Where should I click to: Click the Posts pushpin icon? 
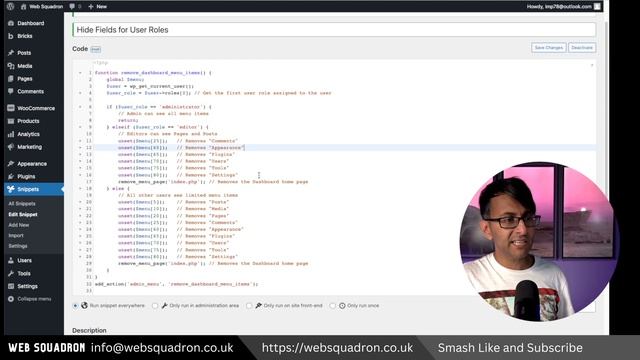11,53
